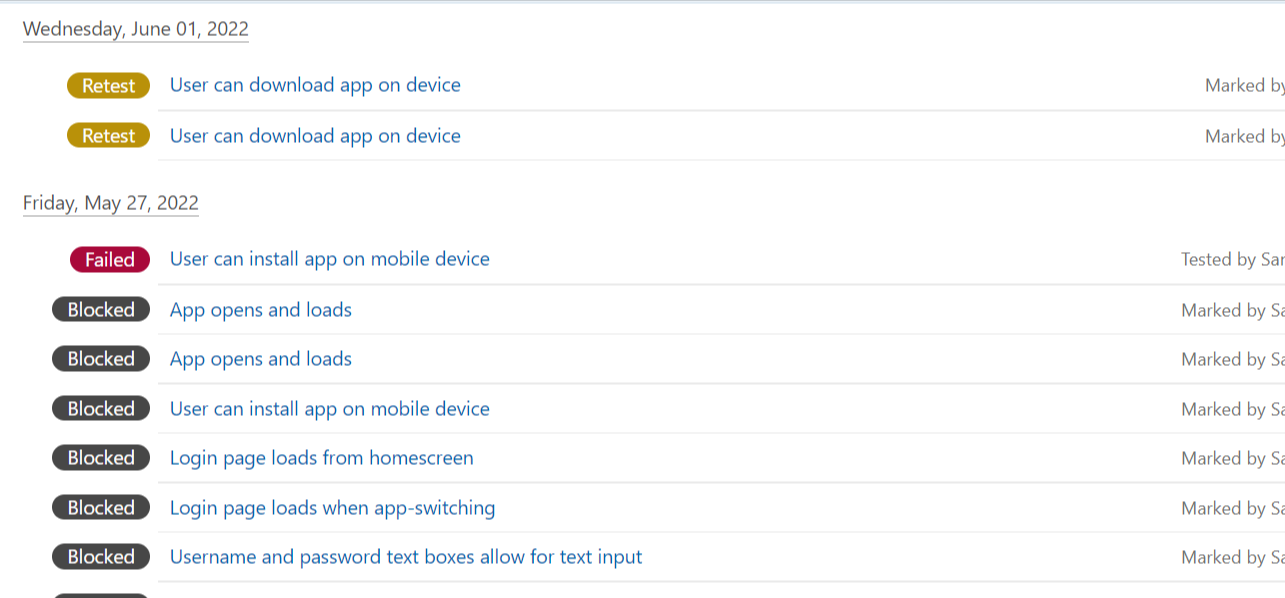Open the second "User can download app on device" link

coord(315,136)
